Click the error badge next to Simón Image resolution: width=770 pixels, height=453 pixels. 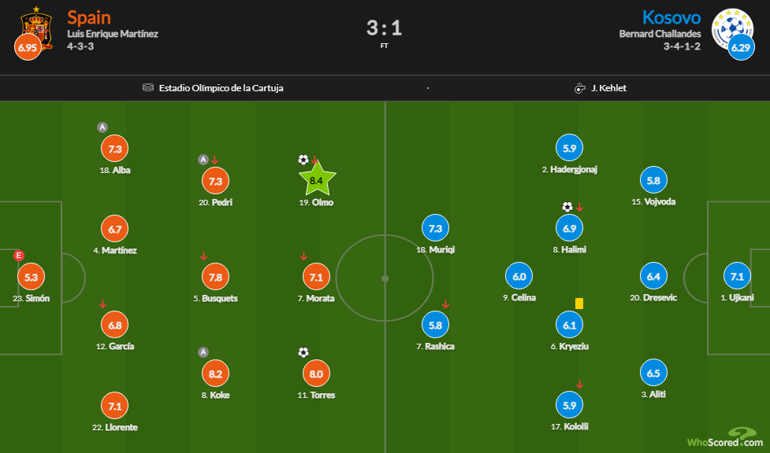pyautogui.click(x=19, y=255)
